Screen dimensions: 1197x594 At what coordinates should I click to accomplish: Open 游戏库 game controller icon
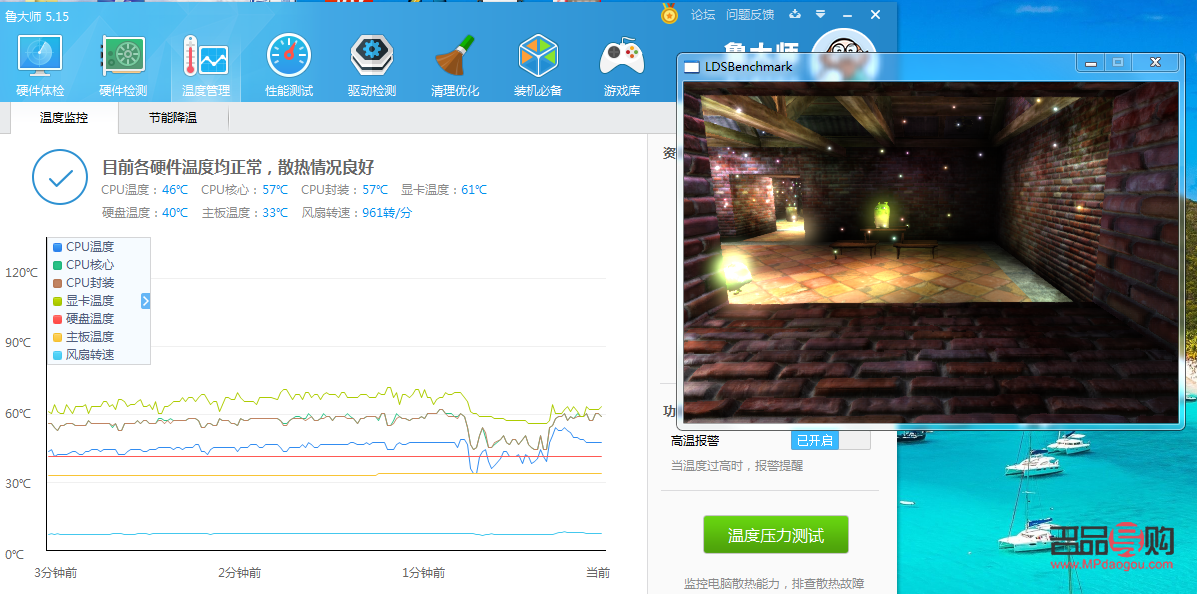pos(621,62)
